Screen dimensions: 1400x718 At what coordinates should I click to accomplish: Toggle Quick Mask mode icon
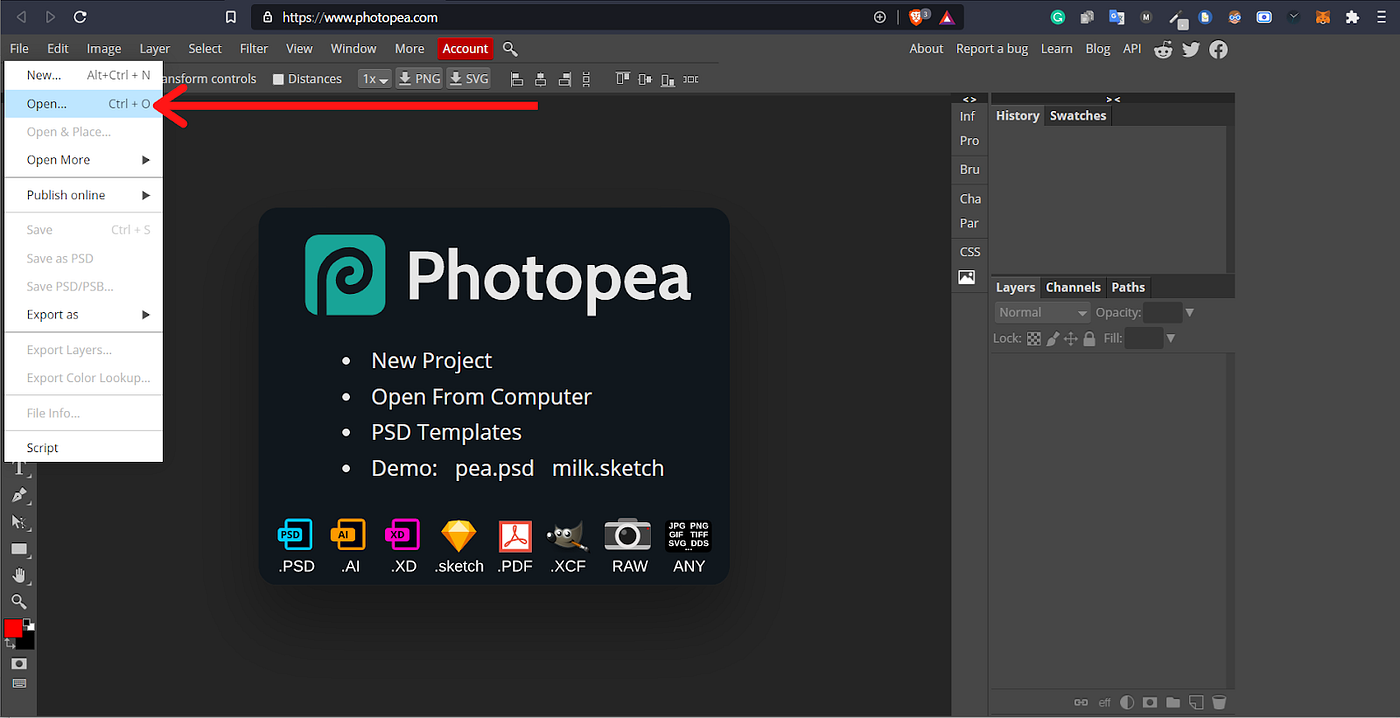coord(18,664)
